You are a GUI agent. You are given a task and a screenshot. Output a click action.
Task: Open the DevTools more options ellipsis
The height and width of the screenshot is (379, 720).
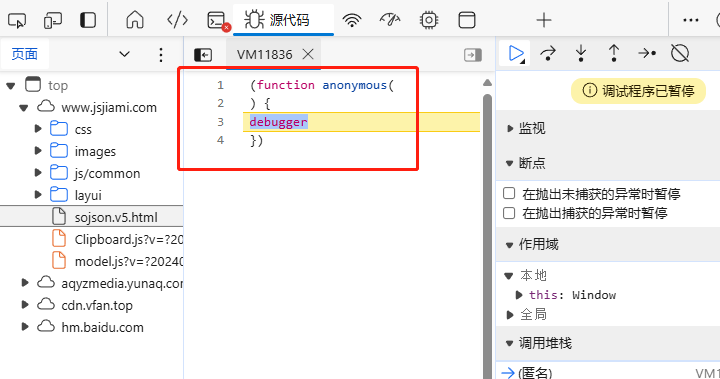(x=691, y=20)
